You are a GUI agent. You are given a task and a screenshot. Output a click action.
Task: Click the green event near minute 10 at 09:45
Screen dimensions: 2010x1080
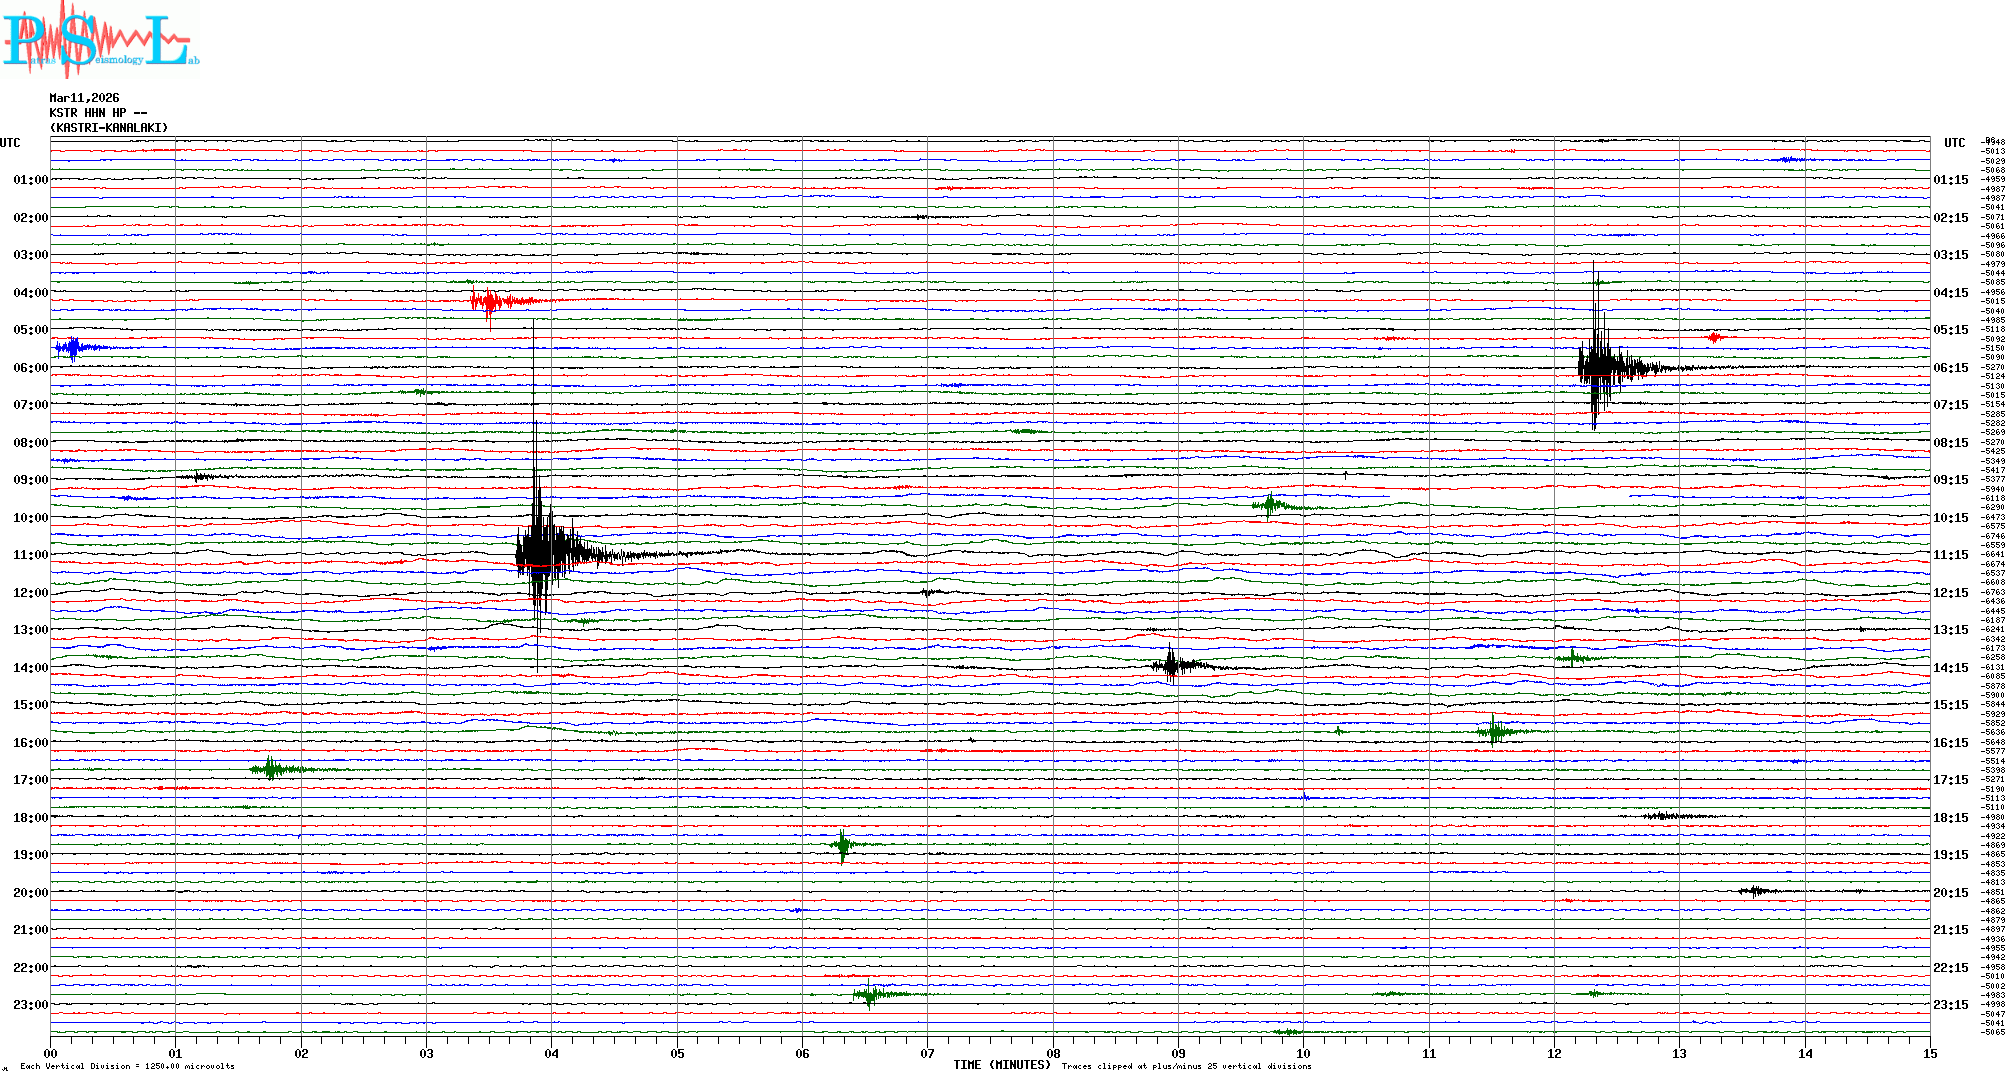(1270, 505)
